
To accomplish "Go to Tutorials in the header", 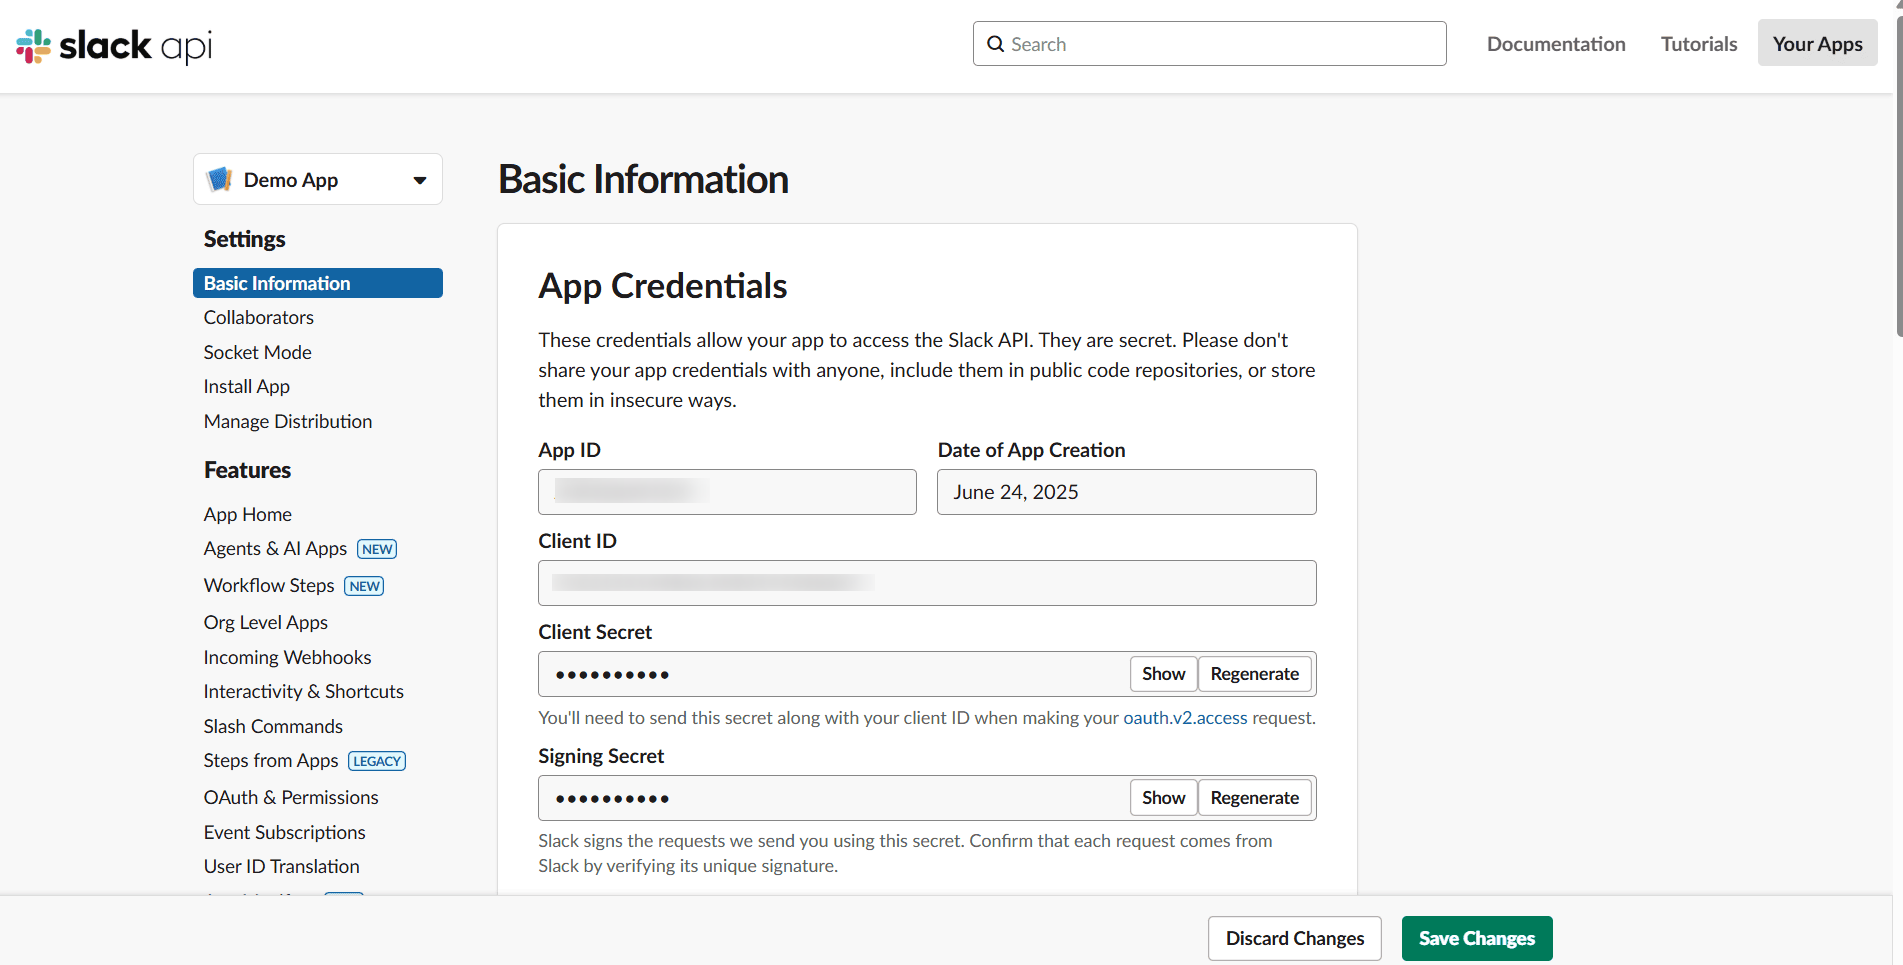I will pyautogui.click(x=1698, y=44).
